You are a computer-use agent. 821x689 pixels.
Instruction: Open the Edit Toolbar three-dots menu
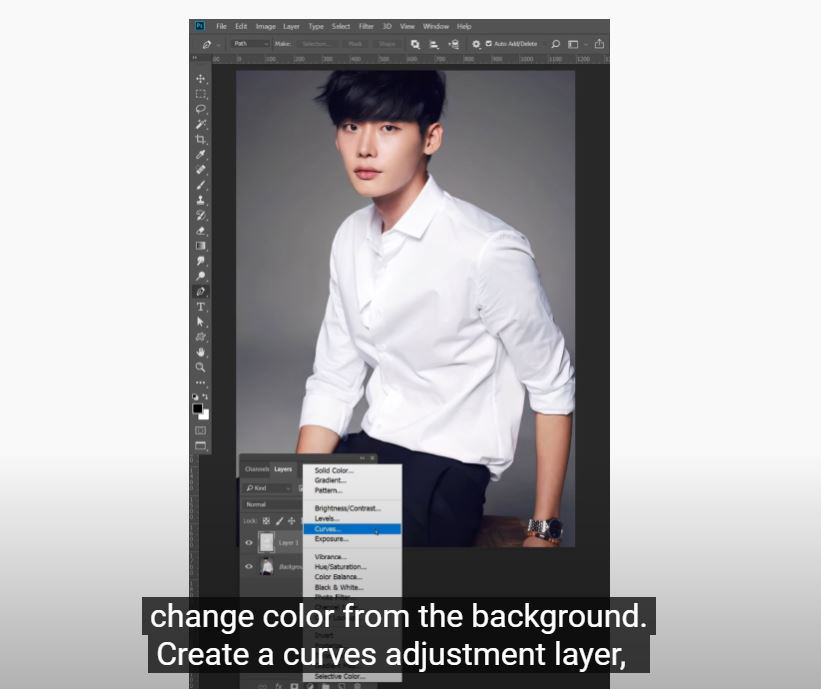[201, 383]
